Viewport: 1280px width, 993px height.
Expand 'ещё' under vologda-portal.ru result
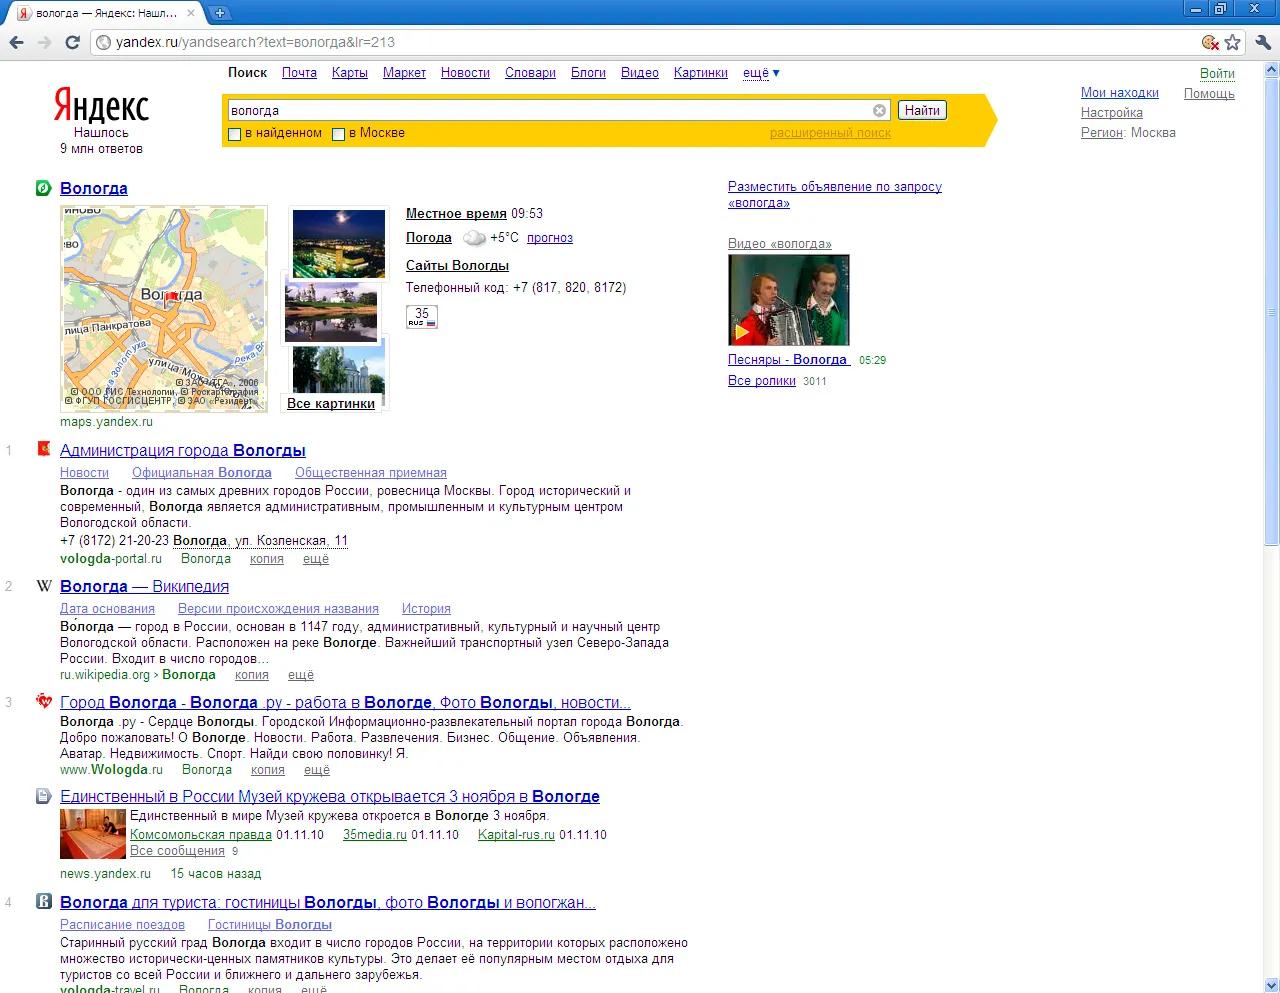(315, 559)
